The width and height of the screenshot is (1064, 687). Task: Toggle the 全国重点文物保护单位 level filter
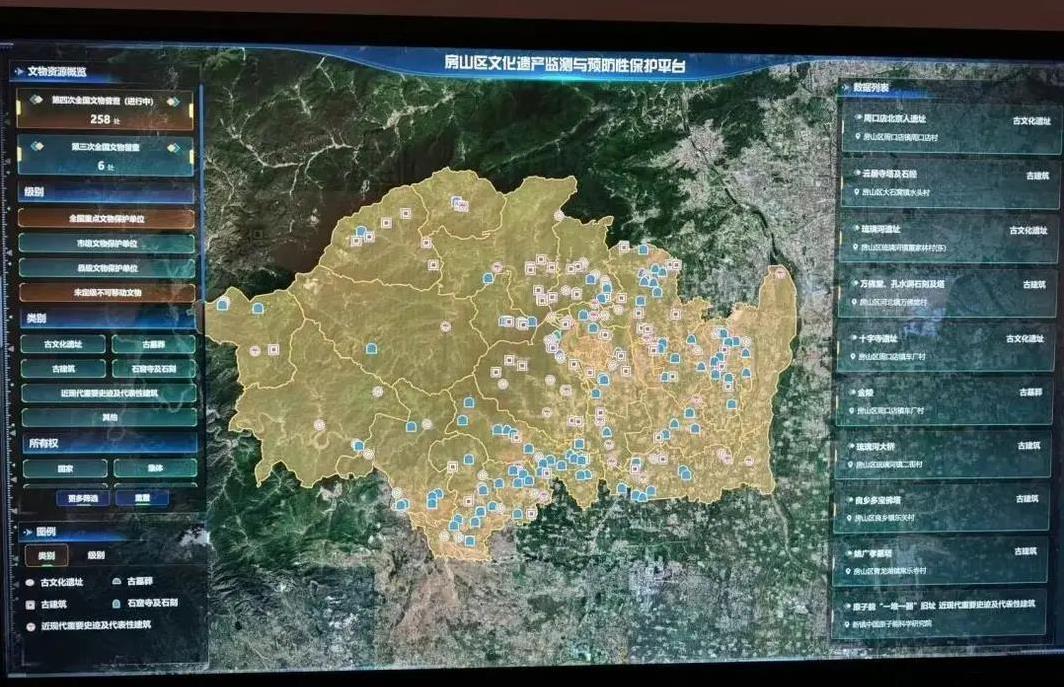pos(108,217)
